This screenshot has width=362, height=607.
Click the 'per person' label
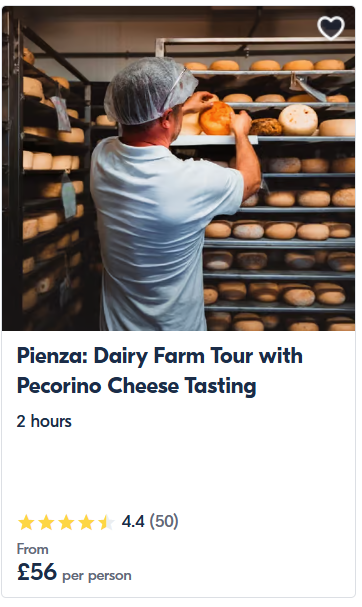tap(97, 575)
